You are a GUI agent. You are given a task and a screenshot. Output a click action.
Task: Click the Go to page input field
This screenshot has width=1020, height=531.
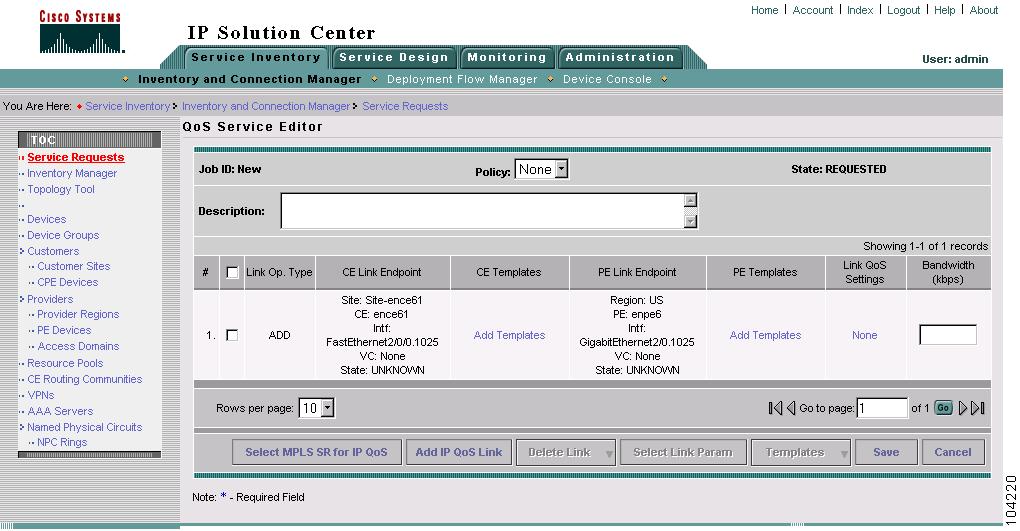pos(882,408)
